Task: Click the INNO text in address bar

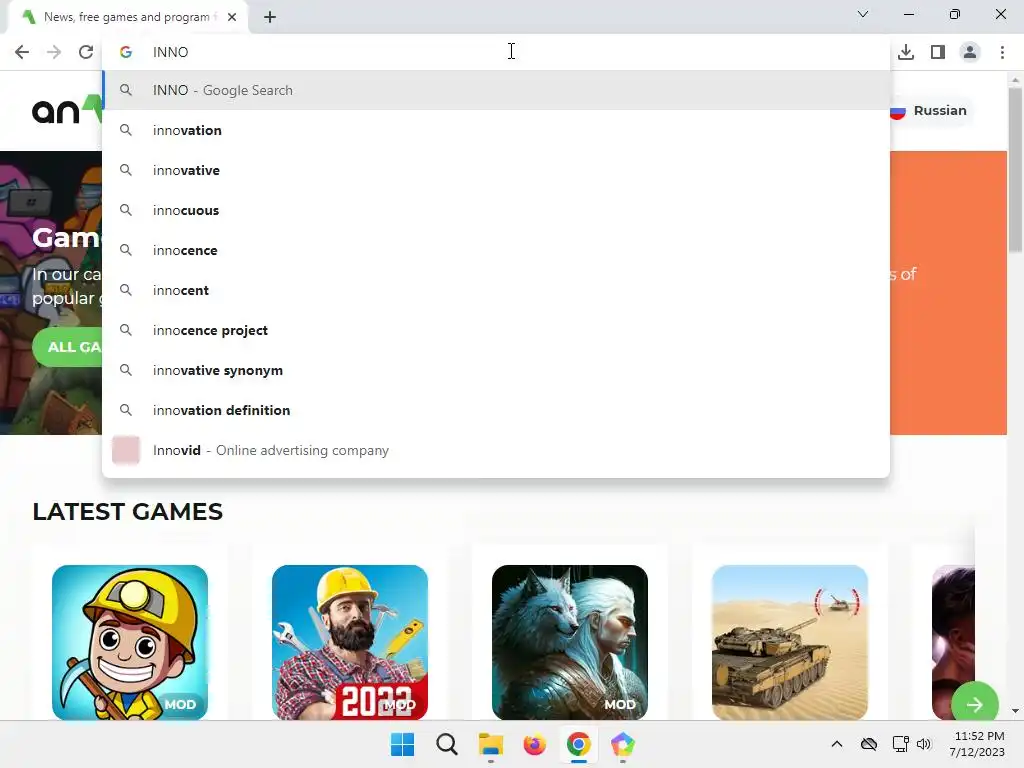Action: pos(170,52)
